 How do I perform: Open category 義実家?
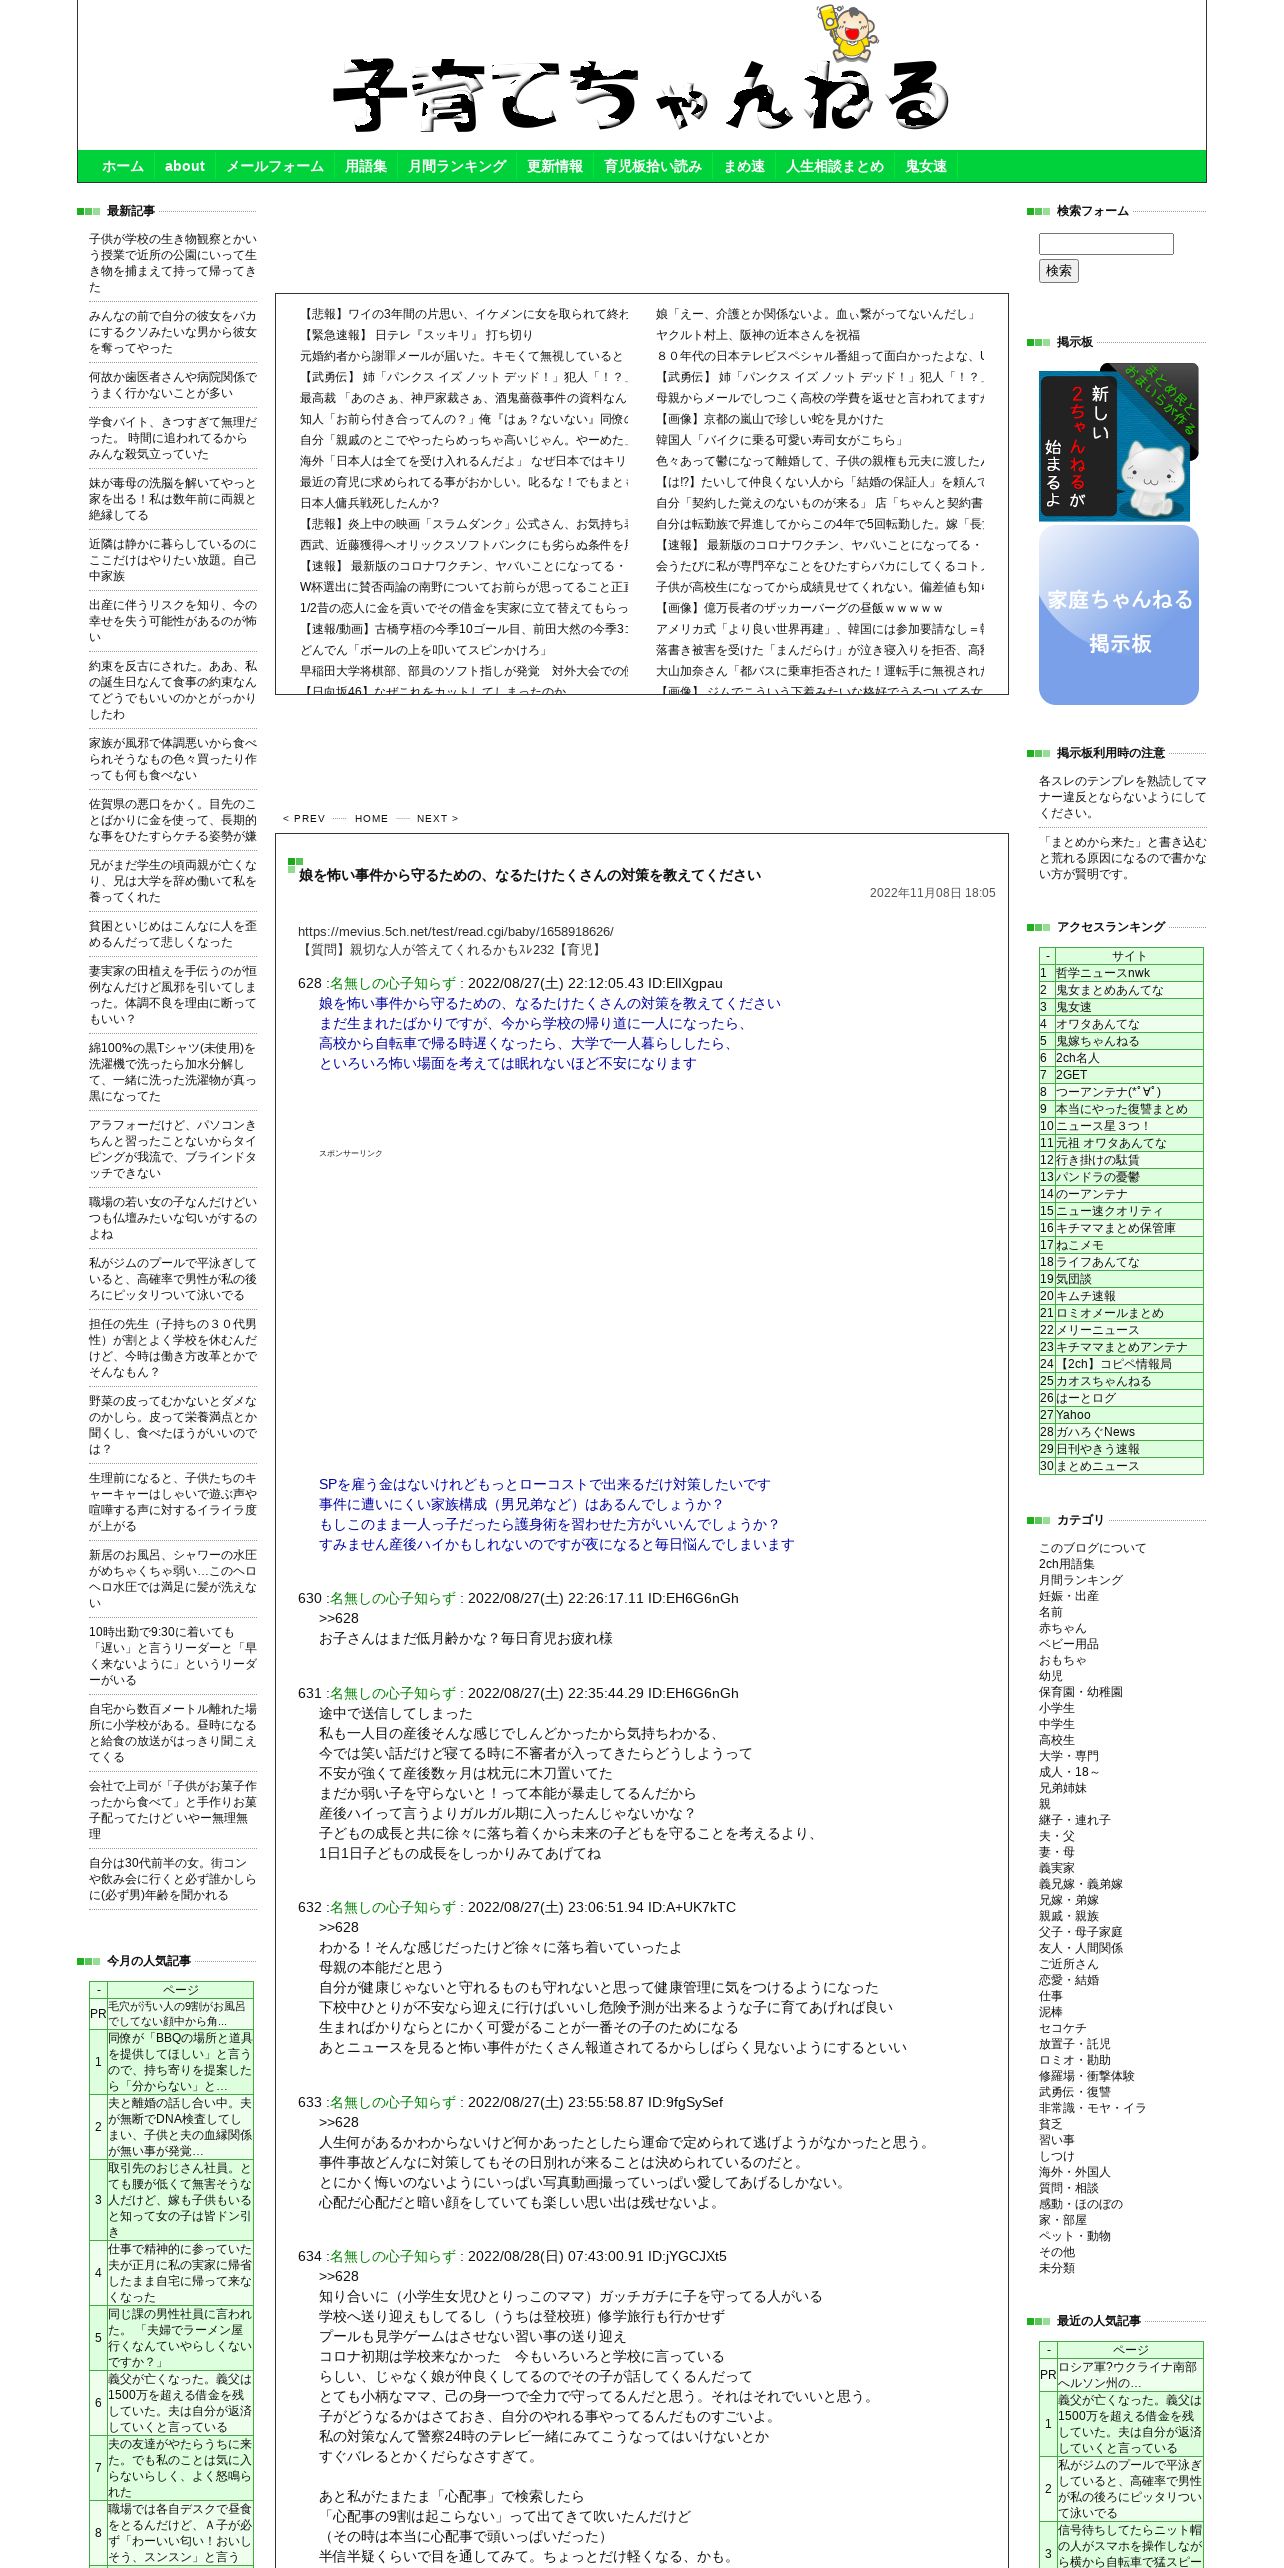[x=1057, y=1868]
